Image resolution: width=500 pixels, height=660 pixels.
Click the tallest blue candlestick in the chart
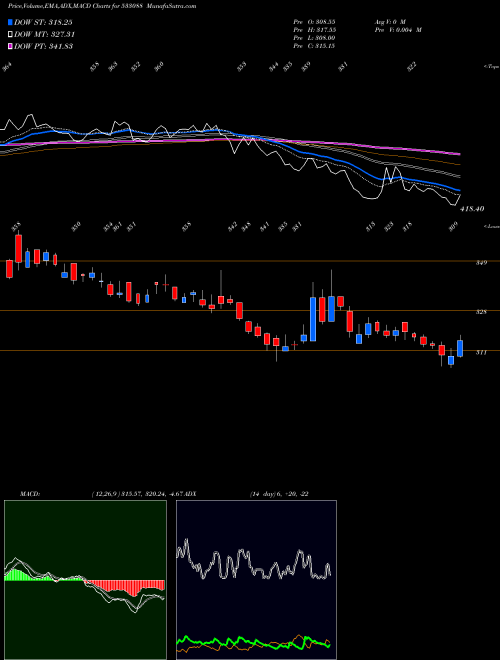click(313, 319)
